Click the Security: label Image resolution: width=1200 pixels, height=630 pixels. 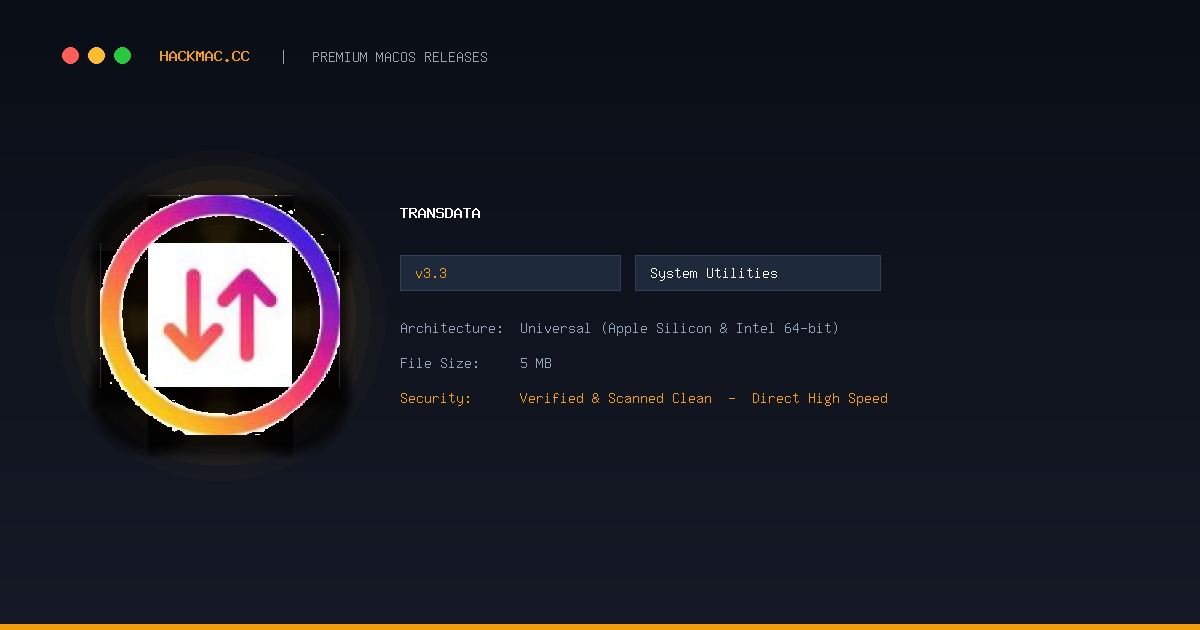click(x=436, y=398)
